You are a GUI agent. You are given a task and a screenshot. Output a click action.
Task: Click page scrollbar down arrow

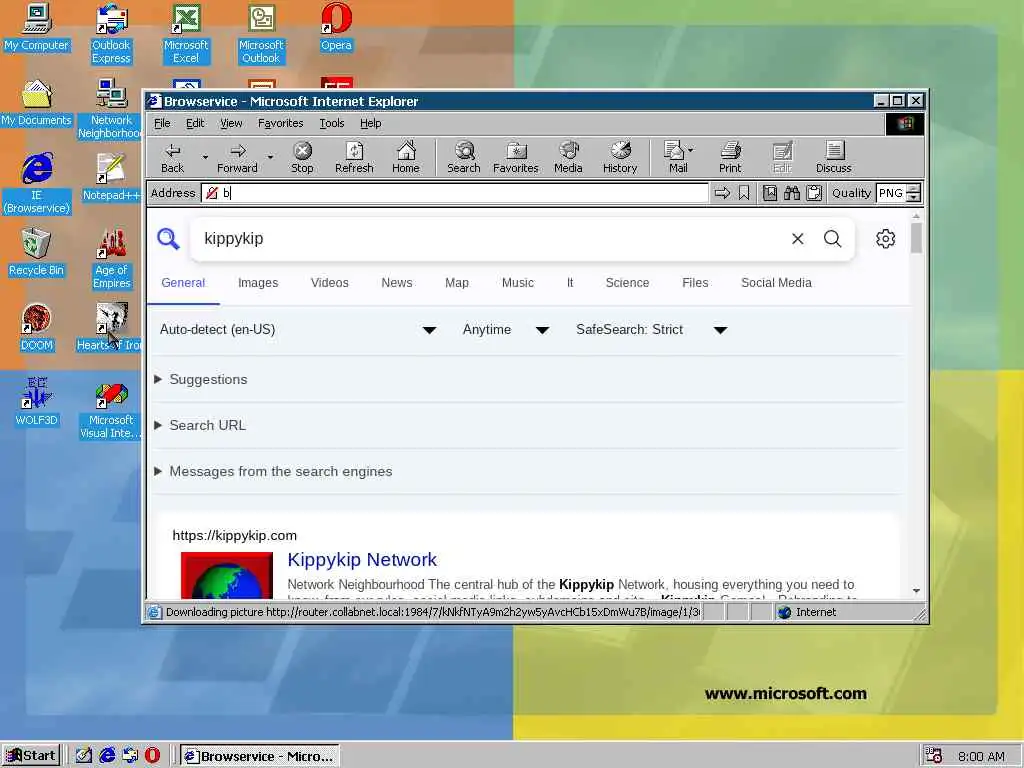point(916,590)
